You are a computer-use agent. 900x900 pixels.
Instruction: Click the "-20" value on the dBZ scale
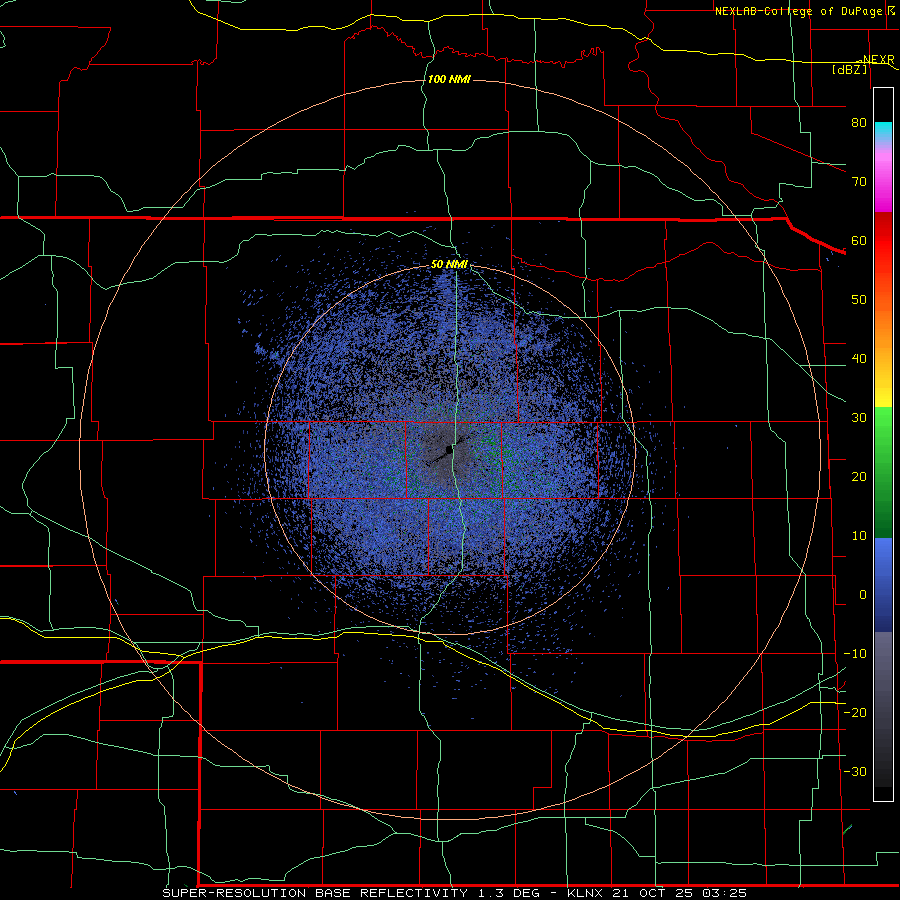855,712
